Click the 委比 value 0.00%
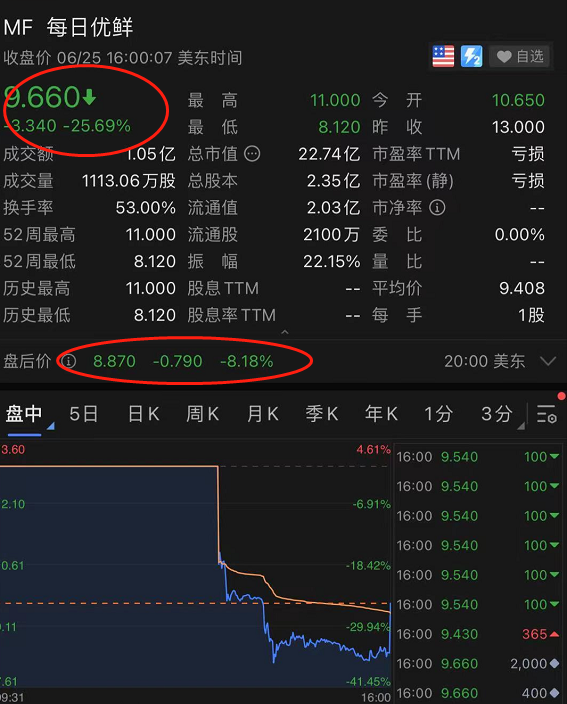 pos(520,234)
